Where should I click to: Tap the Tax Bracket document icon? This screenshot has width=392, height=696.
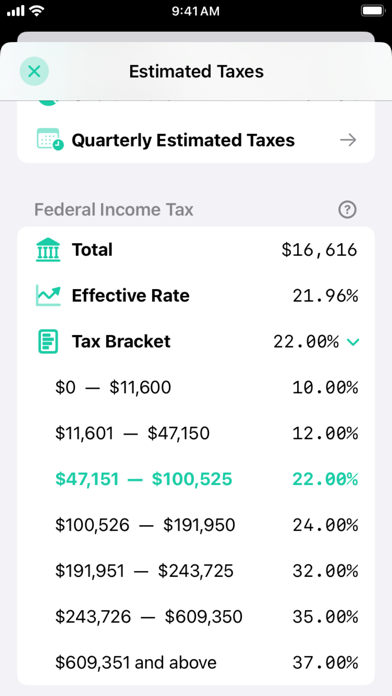(48, 341)
